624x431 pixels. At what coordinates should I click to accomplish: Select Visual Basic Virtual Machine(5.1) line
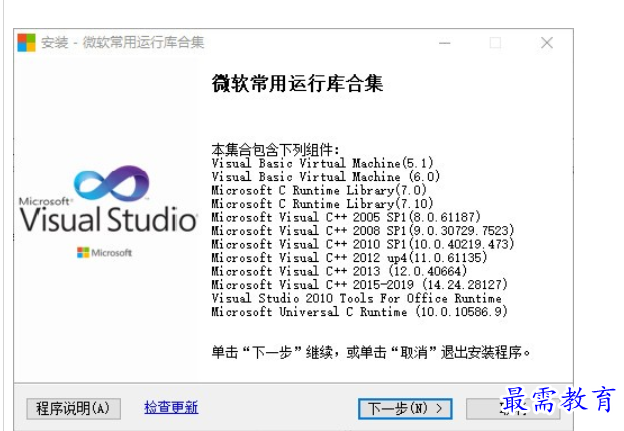[x=322, y=163]
